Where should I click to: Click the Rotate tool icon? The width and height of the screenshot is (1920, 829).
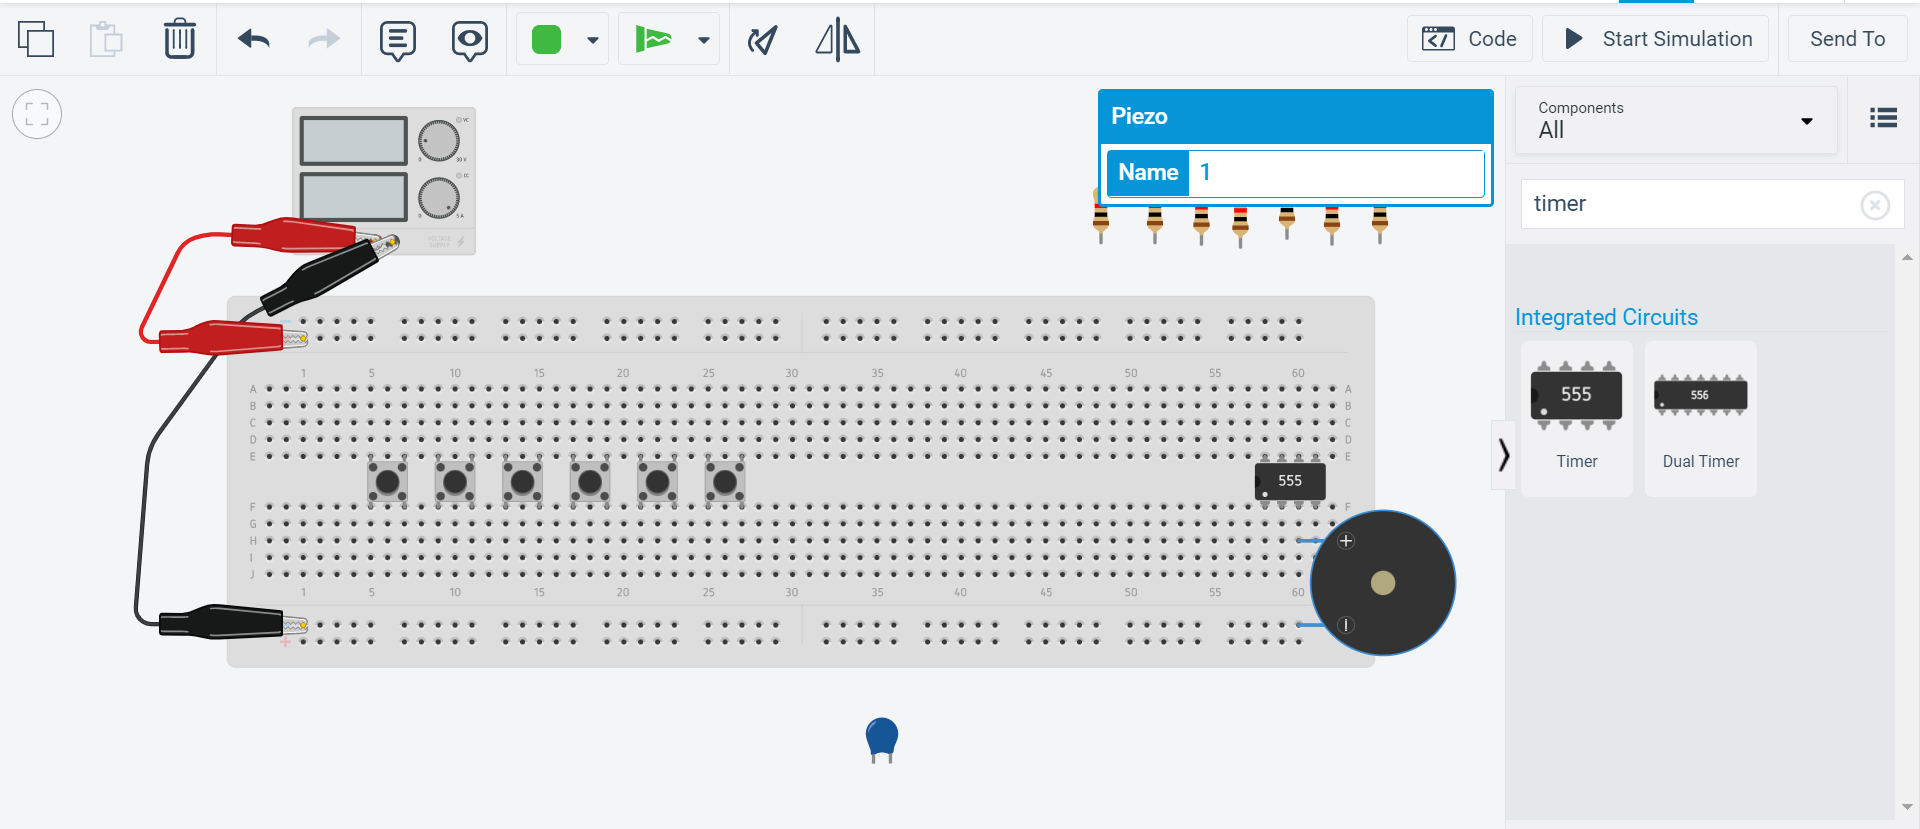pos(762,40)
